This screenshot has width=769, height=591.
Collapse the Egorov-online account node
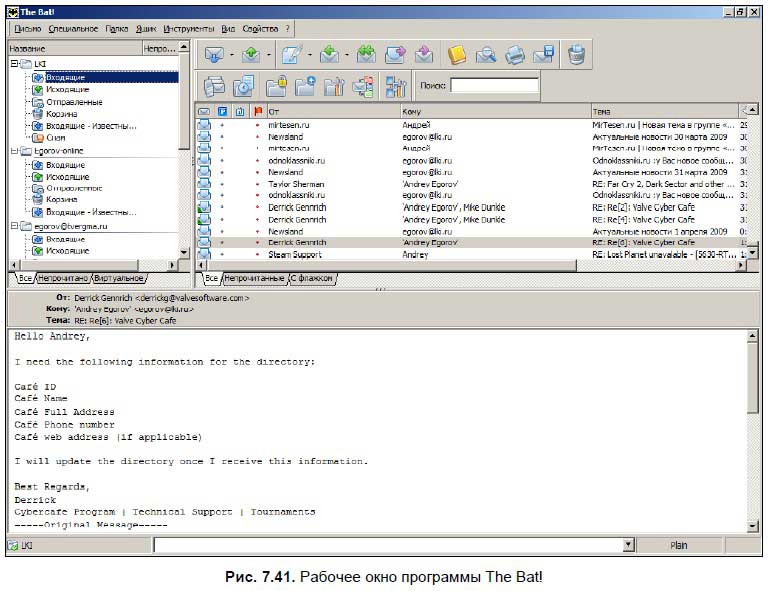click(x=14, y=151)
